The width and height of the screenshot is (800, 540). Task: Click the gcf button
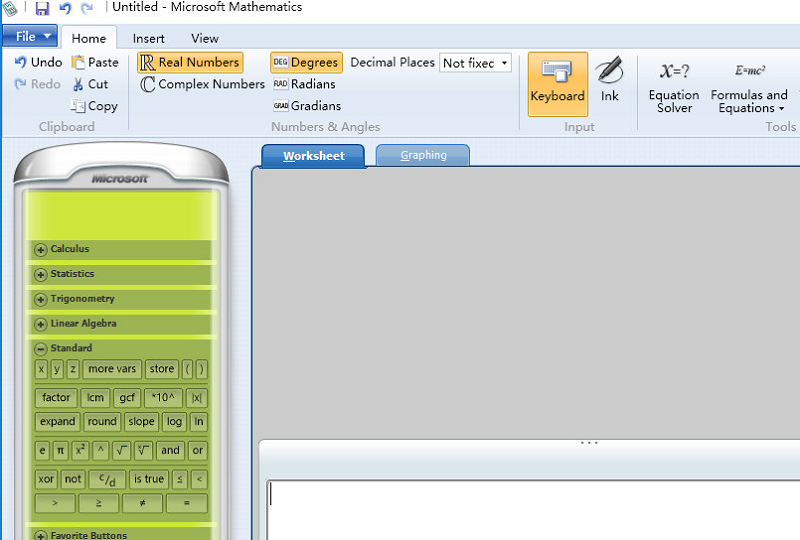pos(127,398)
